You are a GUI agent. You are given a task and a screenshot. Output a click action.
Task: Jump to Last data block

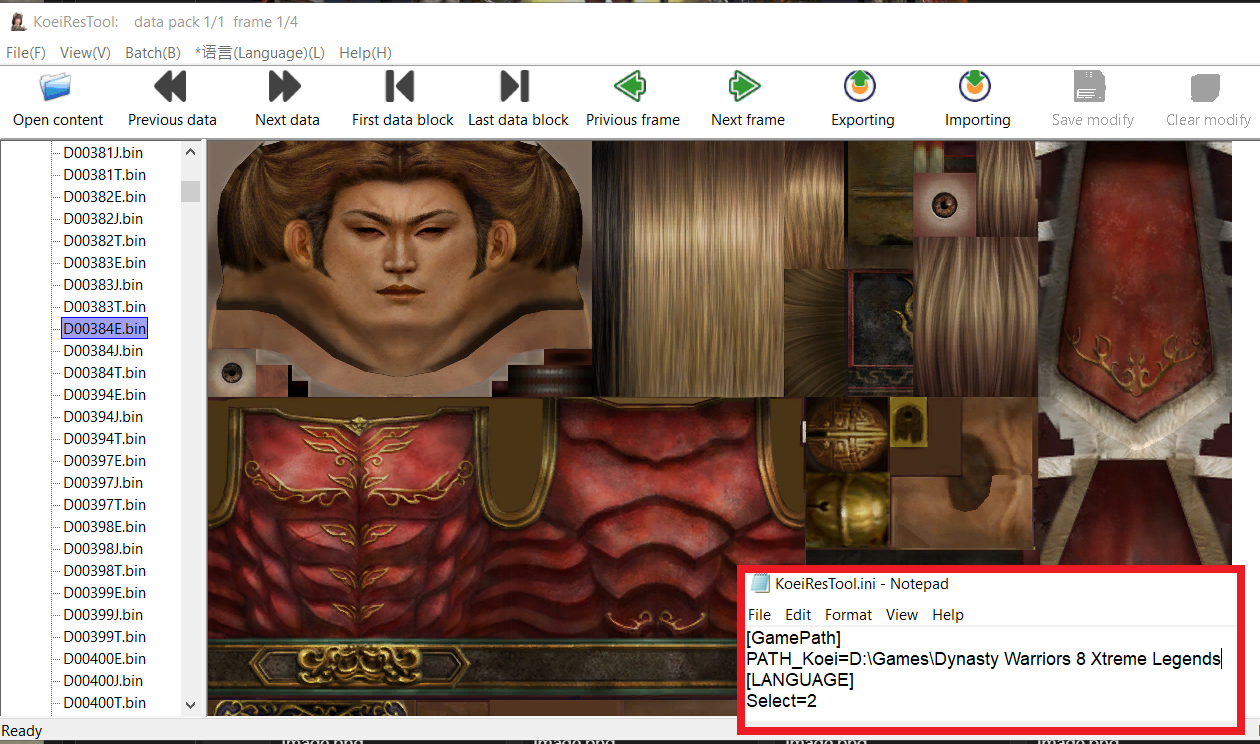[516, 87]
